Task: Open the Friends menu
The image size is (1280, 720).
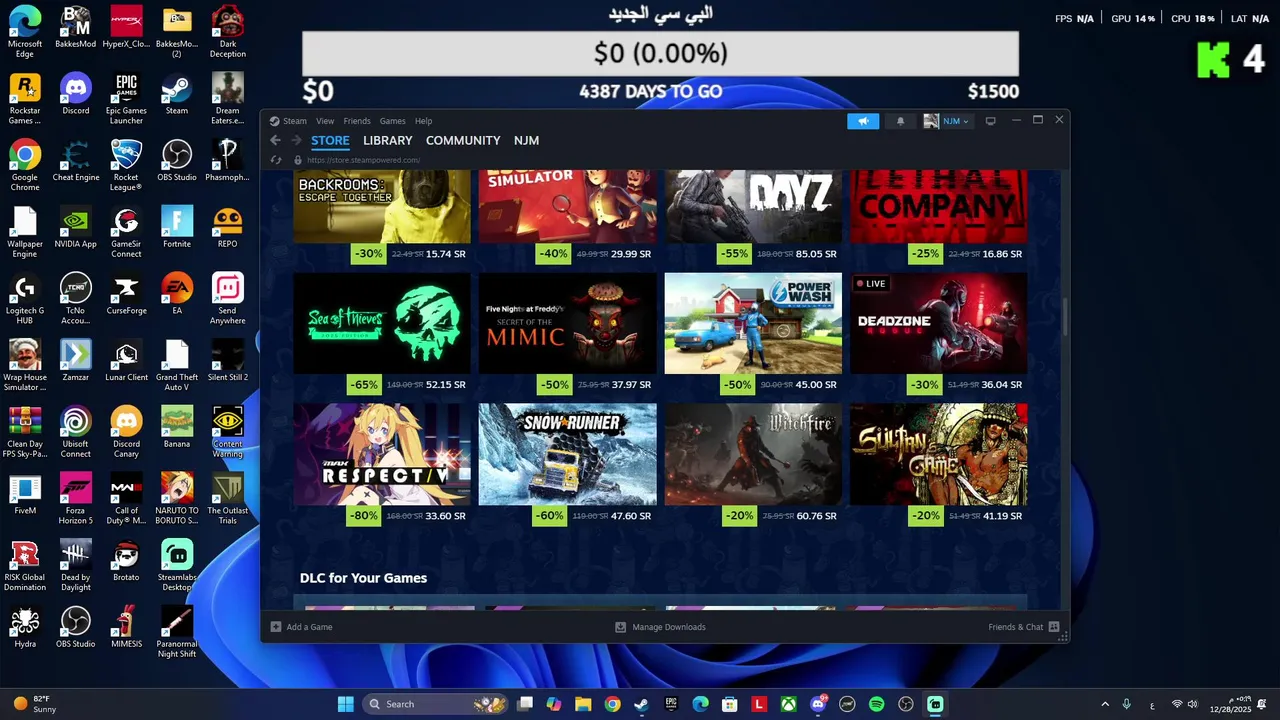Action: (x=357, y=121)
